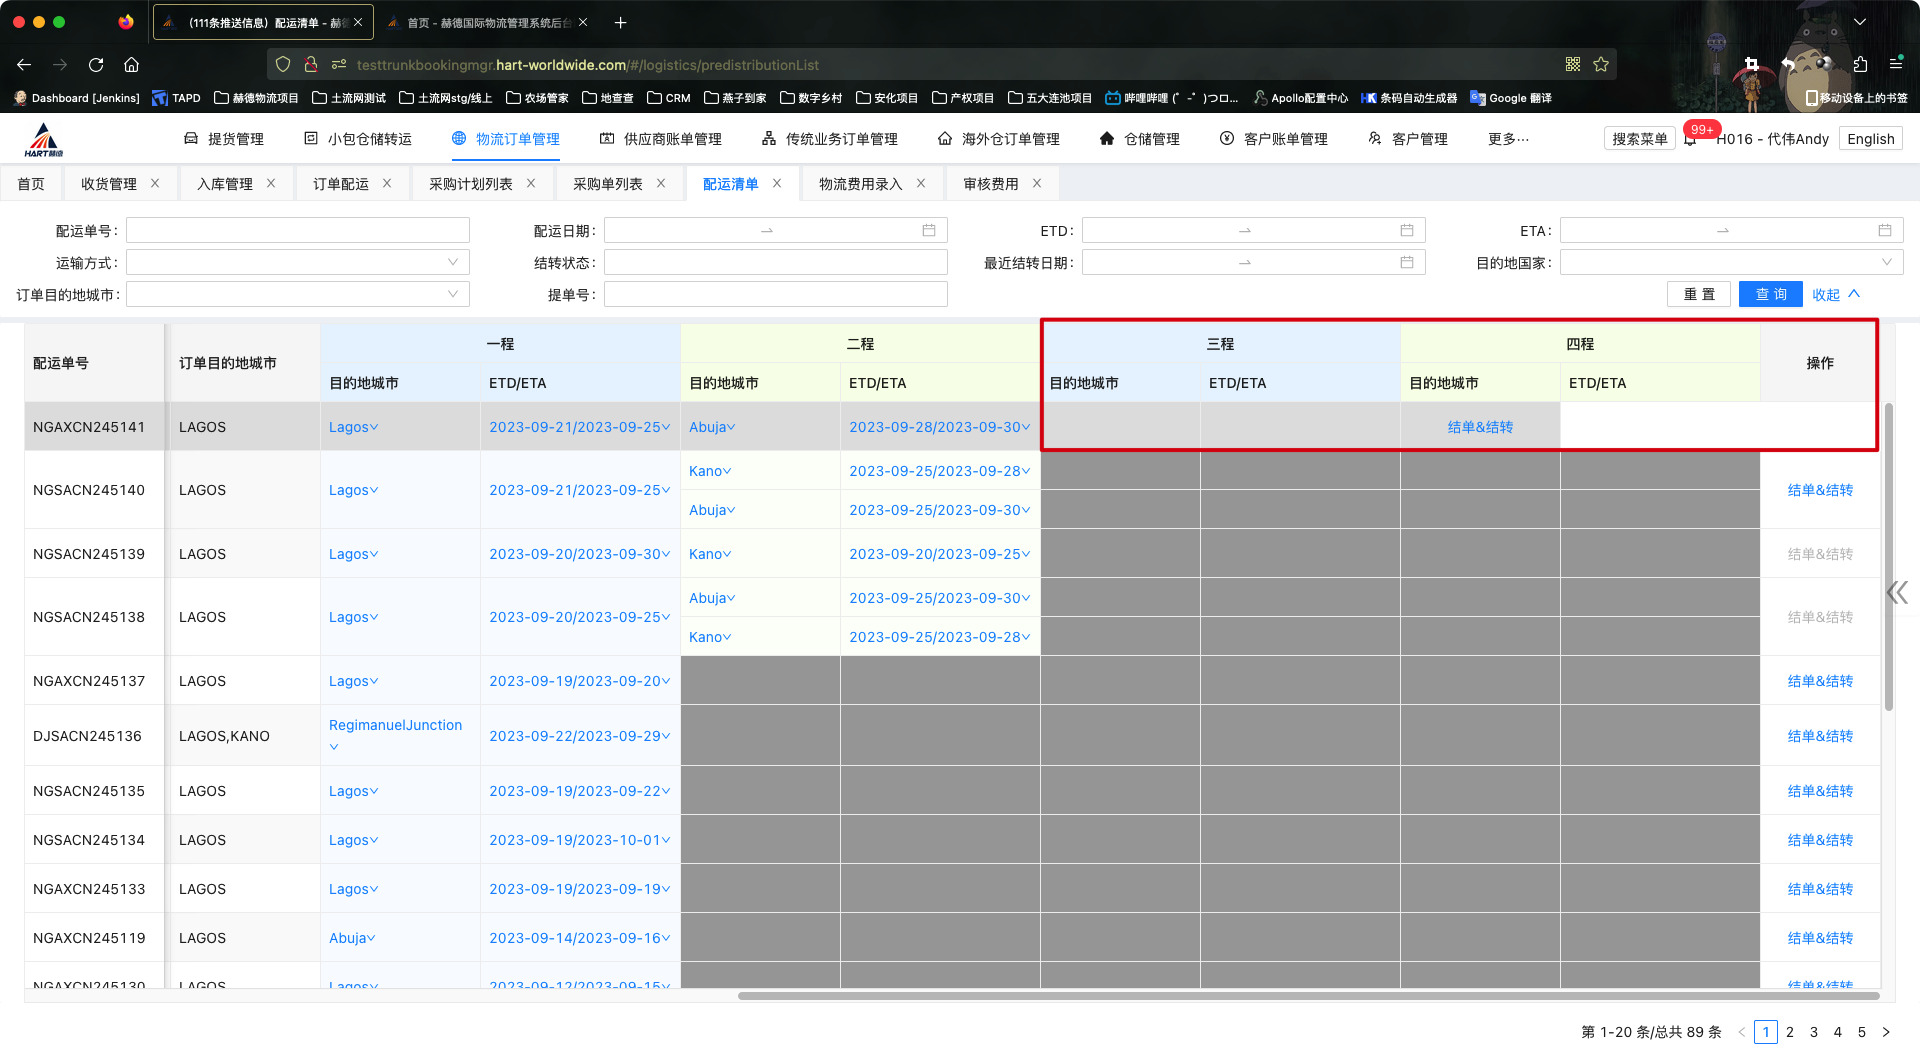Open calendar icon in 配运日期 field

(x=928, y=231)
